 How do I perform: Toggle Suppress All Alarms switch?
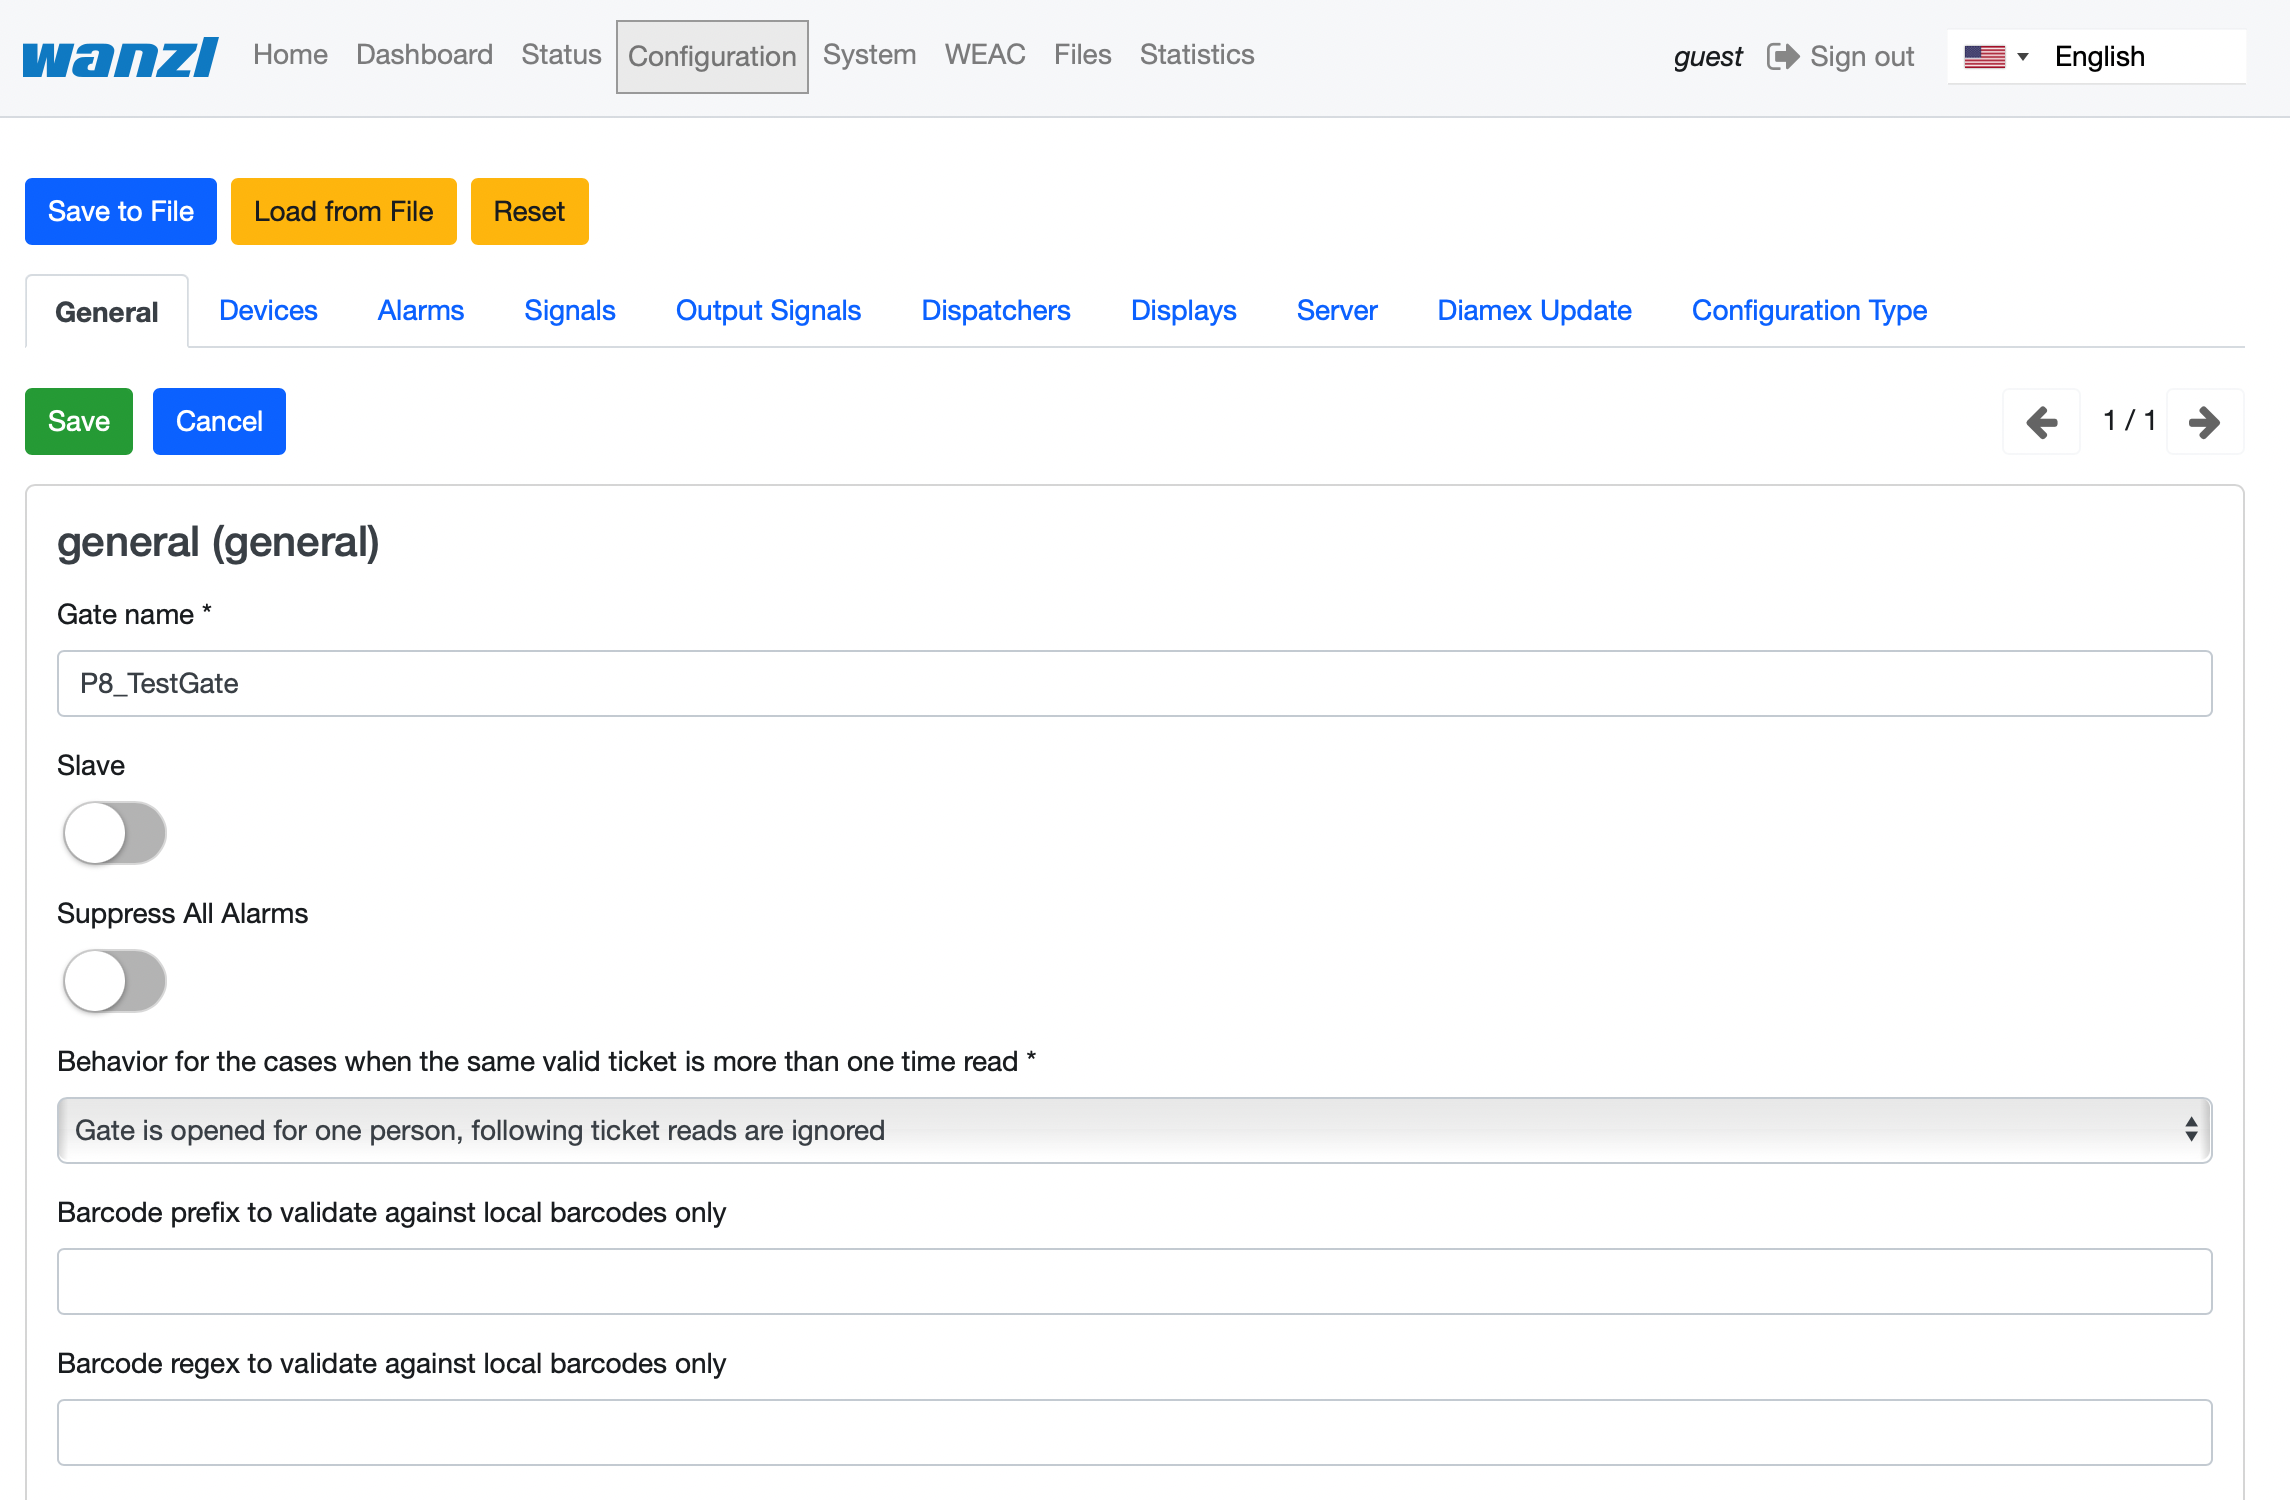114,980
